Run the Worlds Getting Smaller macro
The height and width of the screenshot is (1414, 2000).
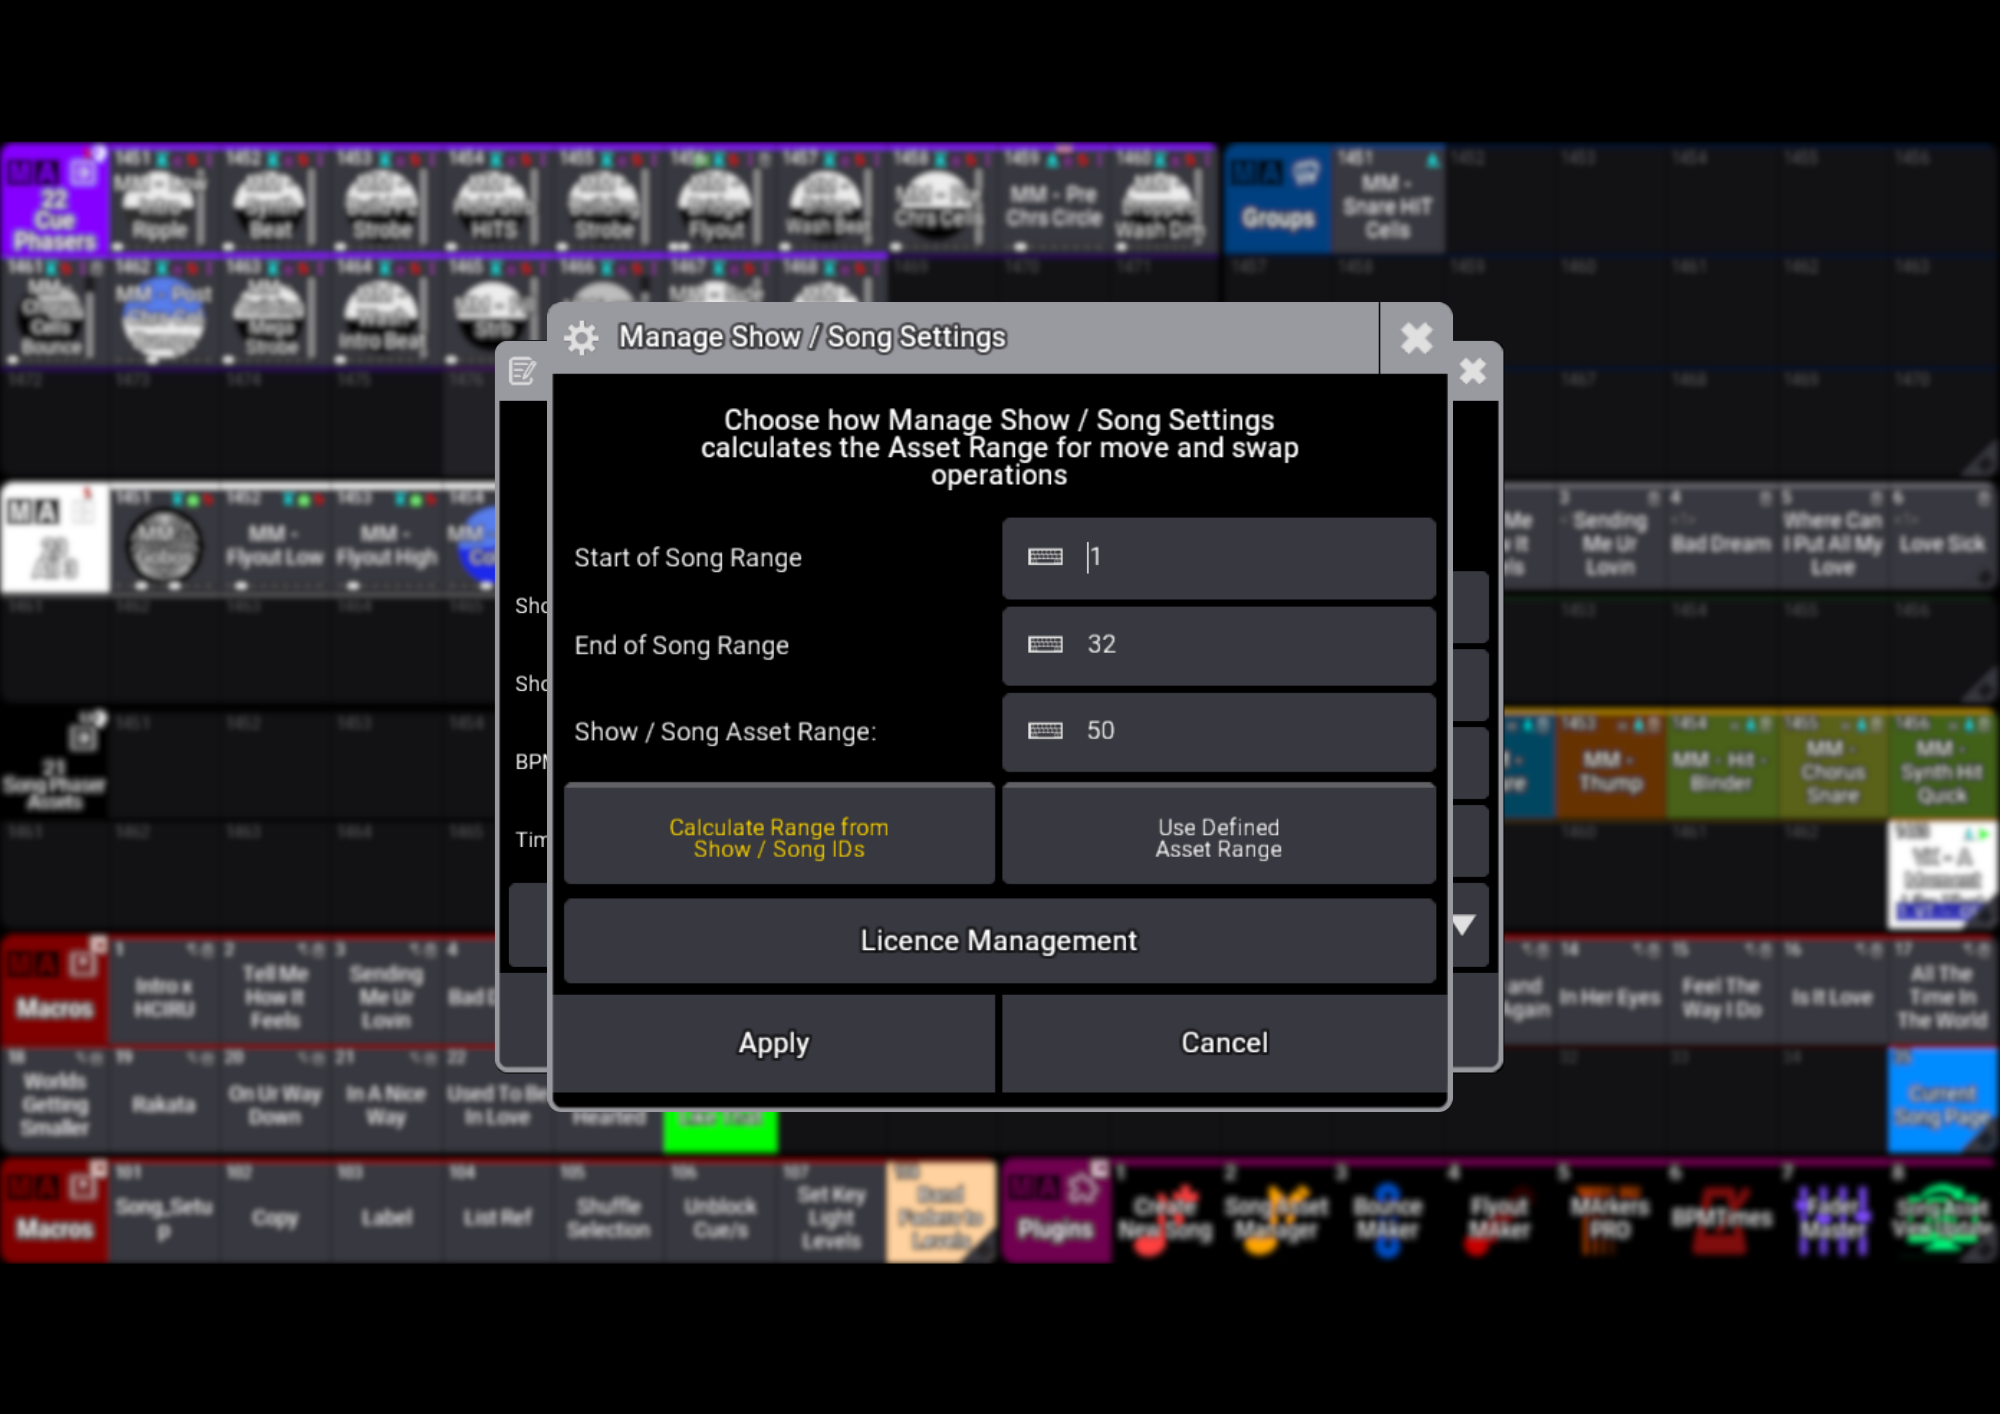(55, 1102)
